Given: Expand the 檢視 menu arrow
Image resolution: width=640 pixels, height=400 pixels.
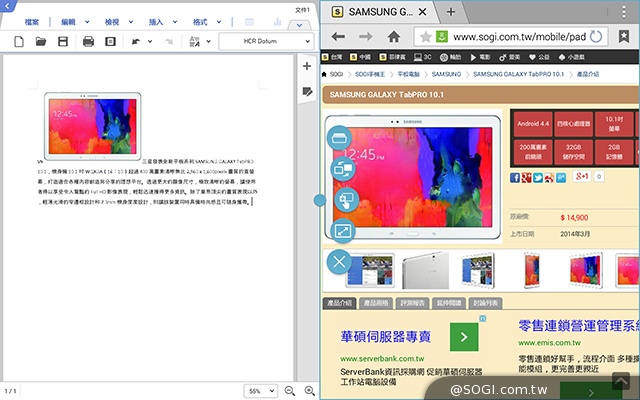Looking at the screenshot, I should point(131,22).
